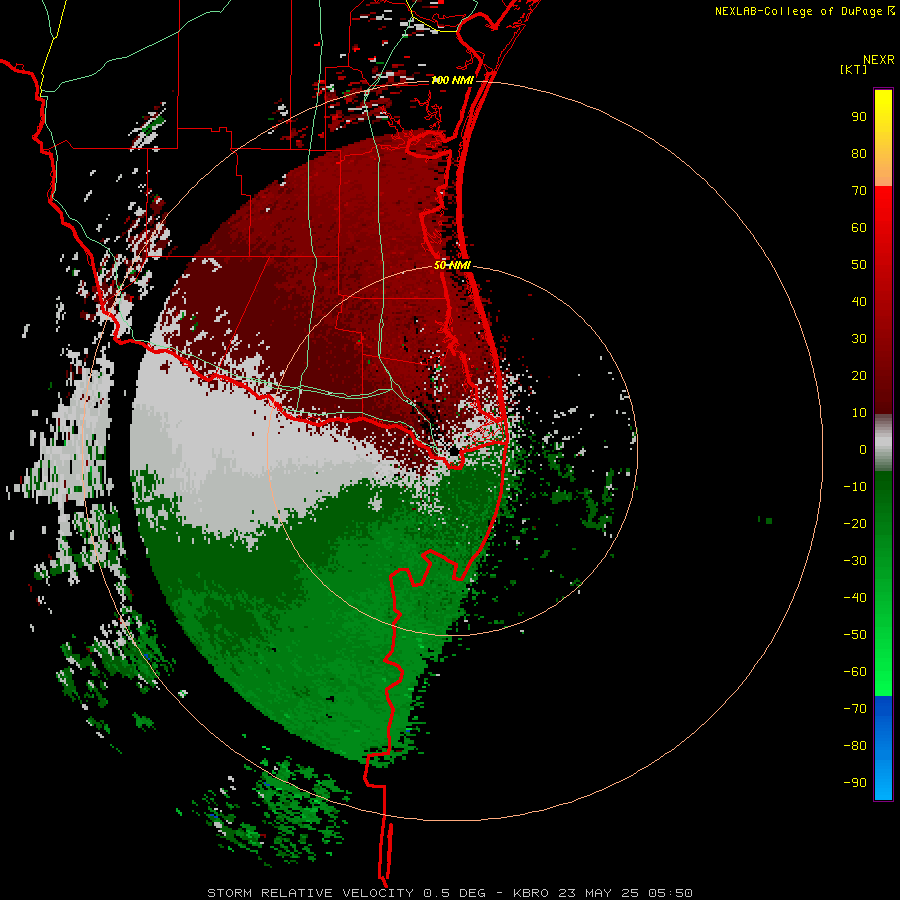Screen dimensions: 900x900
Task: Select the -10 scale label
Action: [x=855, y=487]
